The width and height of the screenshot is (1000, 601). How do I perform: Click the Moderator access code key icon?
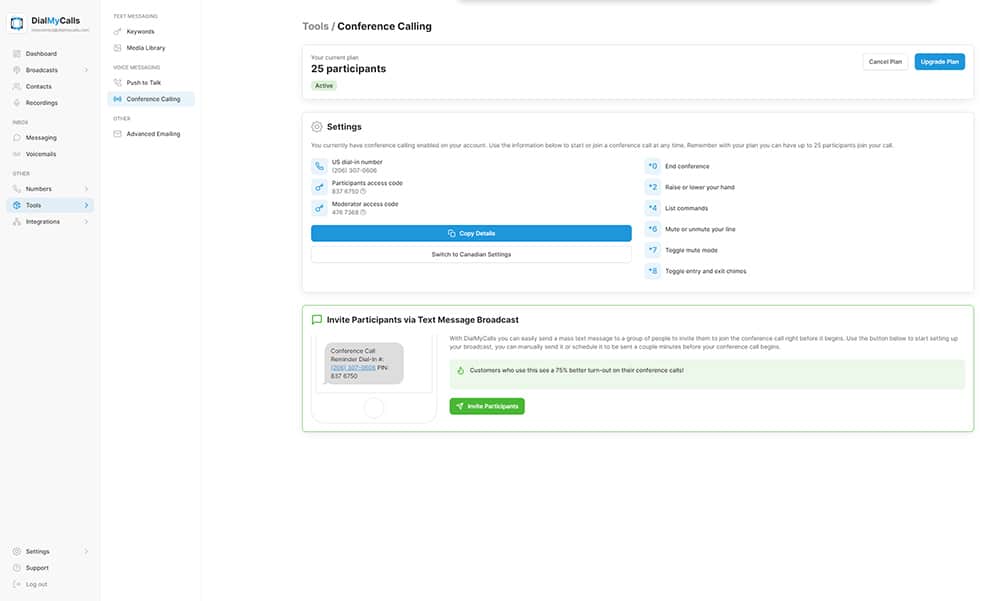319,208
